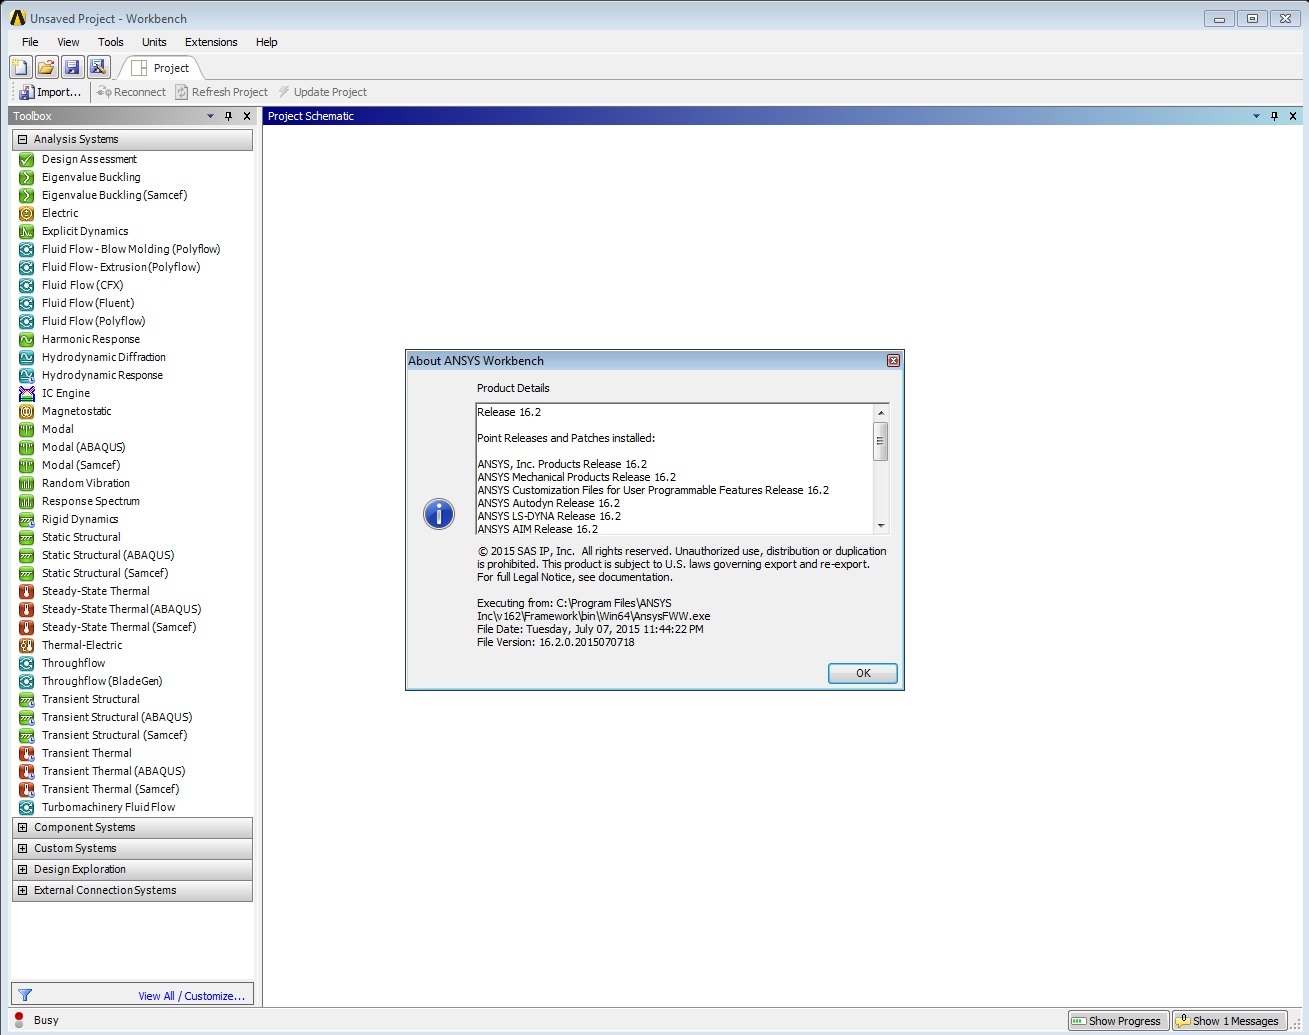Click the Turbomachinery Fluid Flow icon
1309x1035 pixels.
(27, 807)
